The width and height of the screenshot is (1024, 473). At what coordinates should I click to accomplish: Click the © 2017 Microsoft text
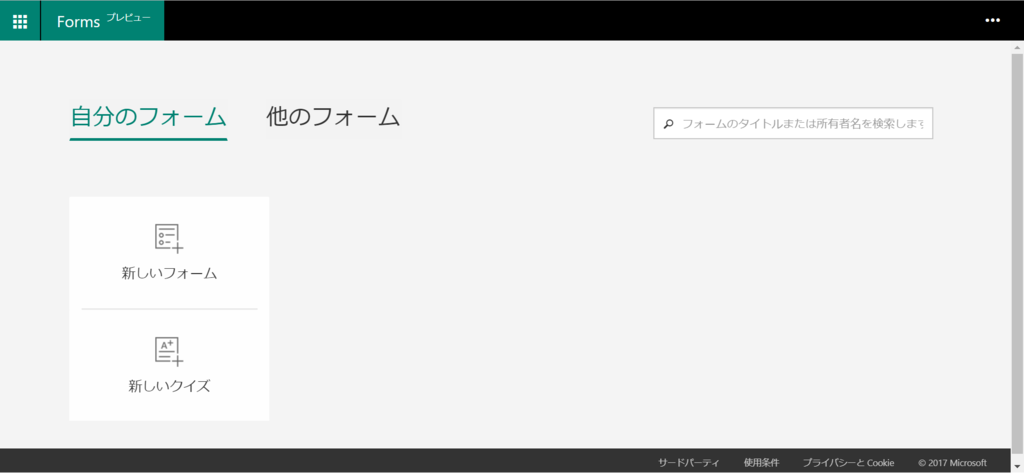952,463
